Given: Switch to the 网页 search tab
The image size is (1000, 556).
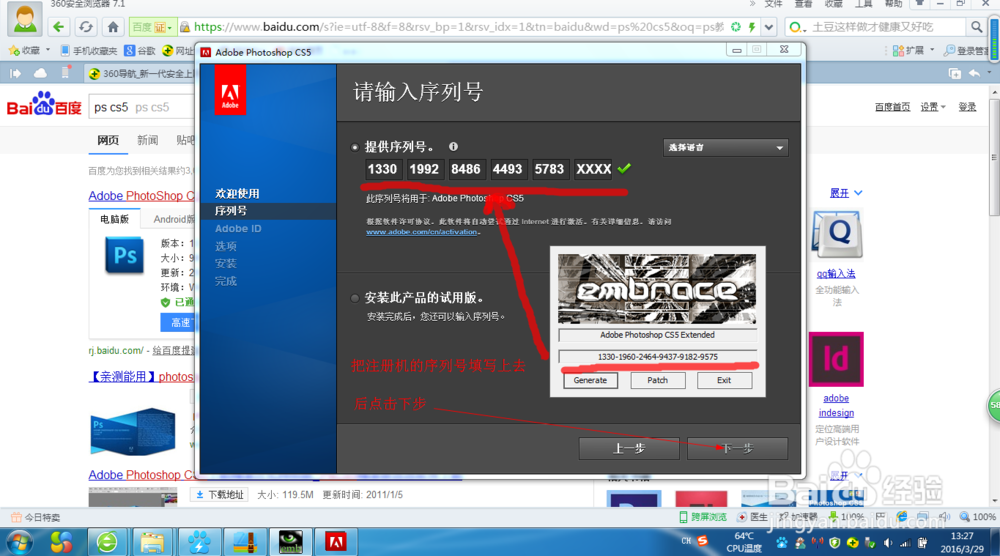Looking at the screenshot, I should 108,140.
